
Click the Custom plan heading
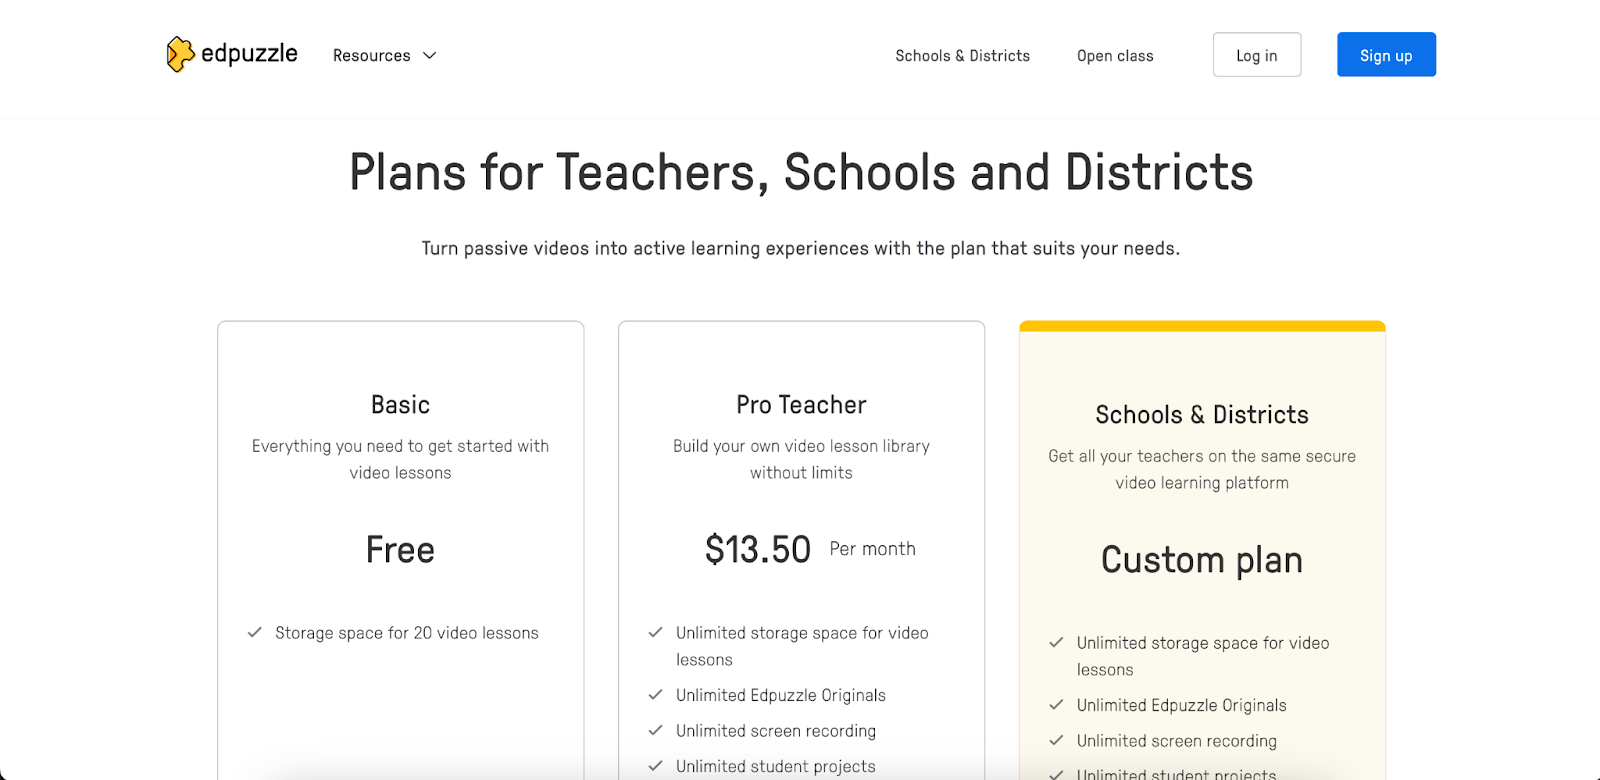point(1202,560)
